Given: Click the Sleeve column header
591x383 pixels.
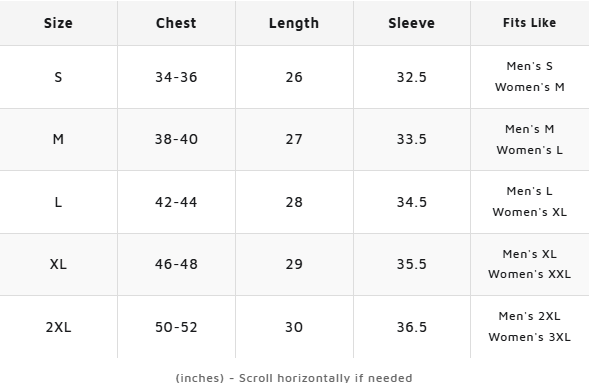Looking at the screenshot, I should [412, 23].
